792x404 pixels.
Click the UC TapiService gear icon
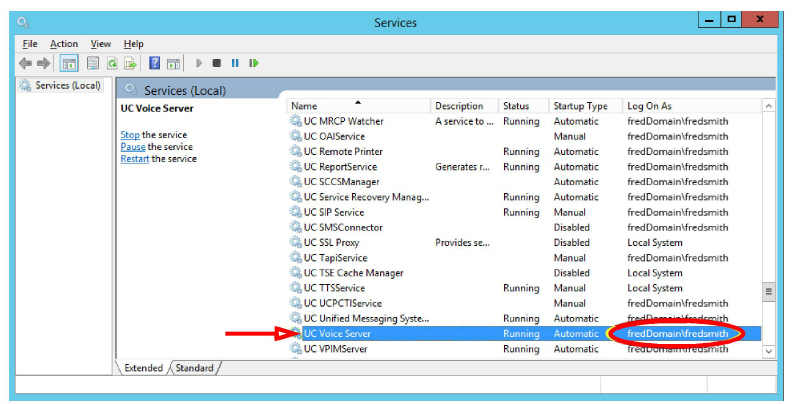295,257
